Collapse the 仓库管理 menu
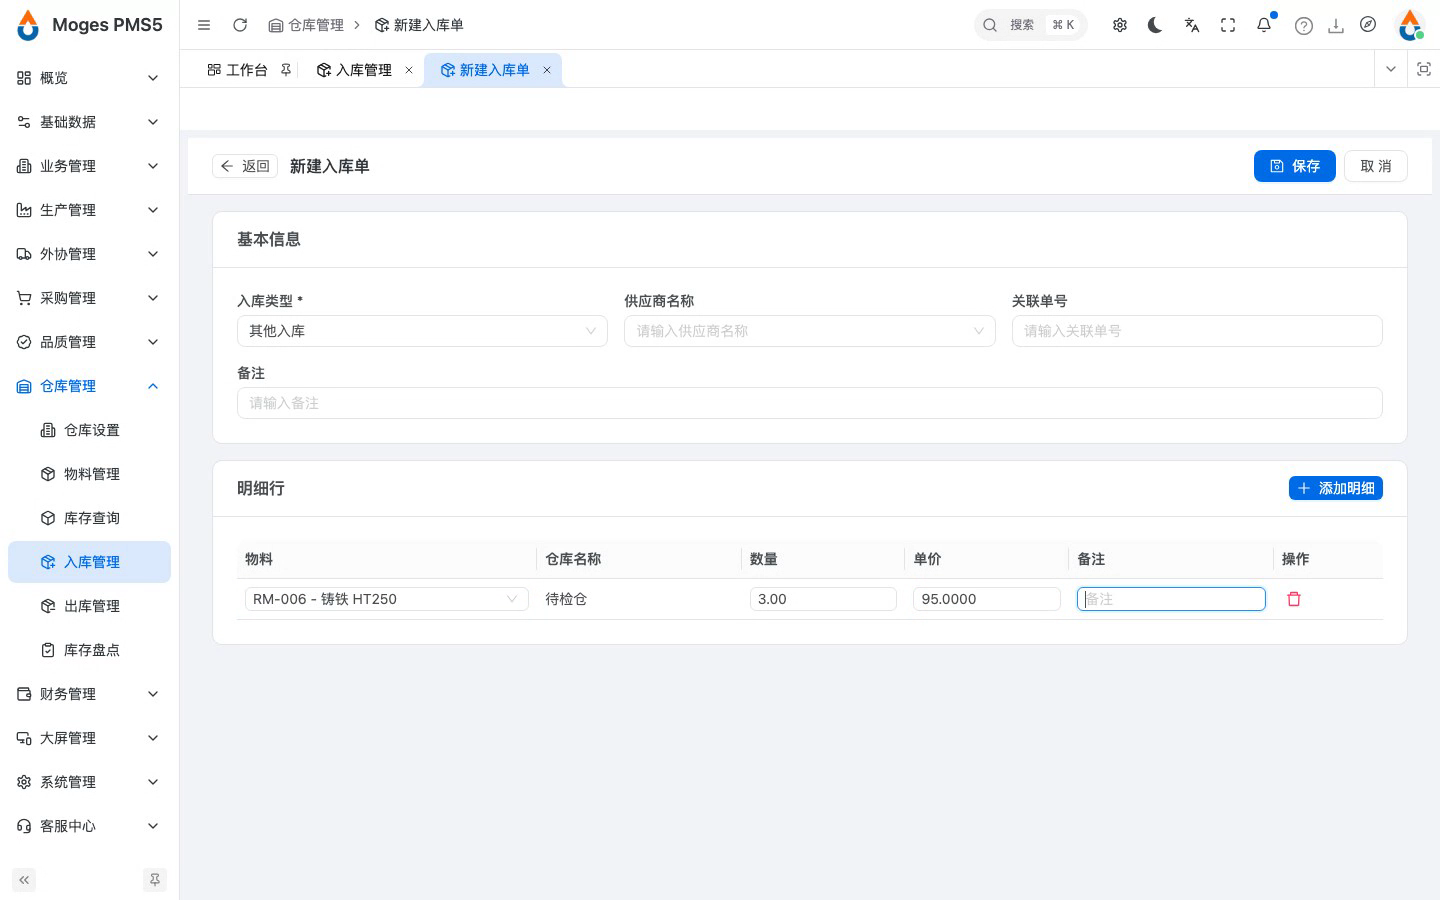This screenshot has height=900, width=1440. [89, 386]
